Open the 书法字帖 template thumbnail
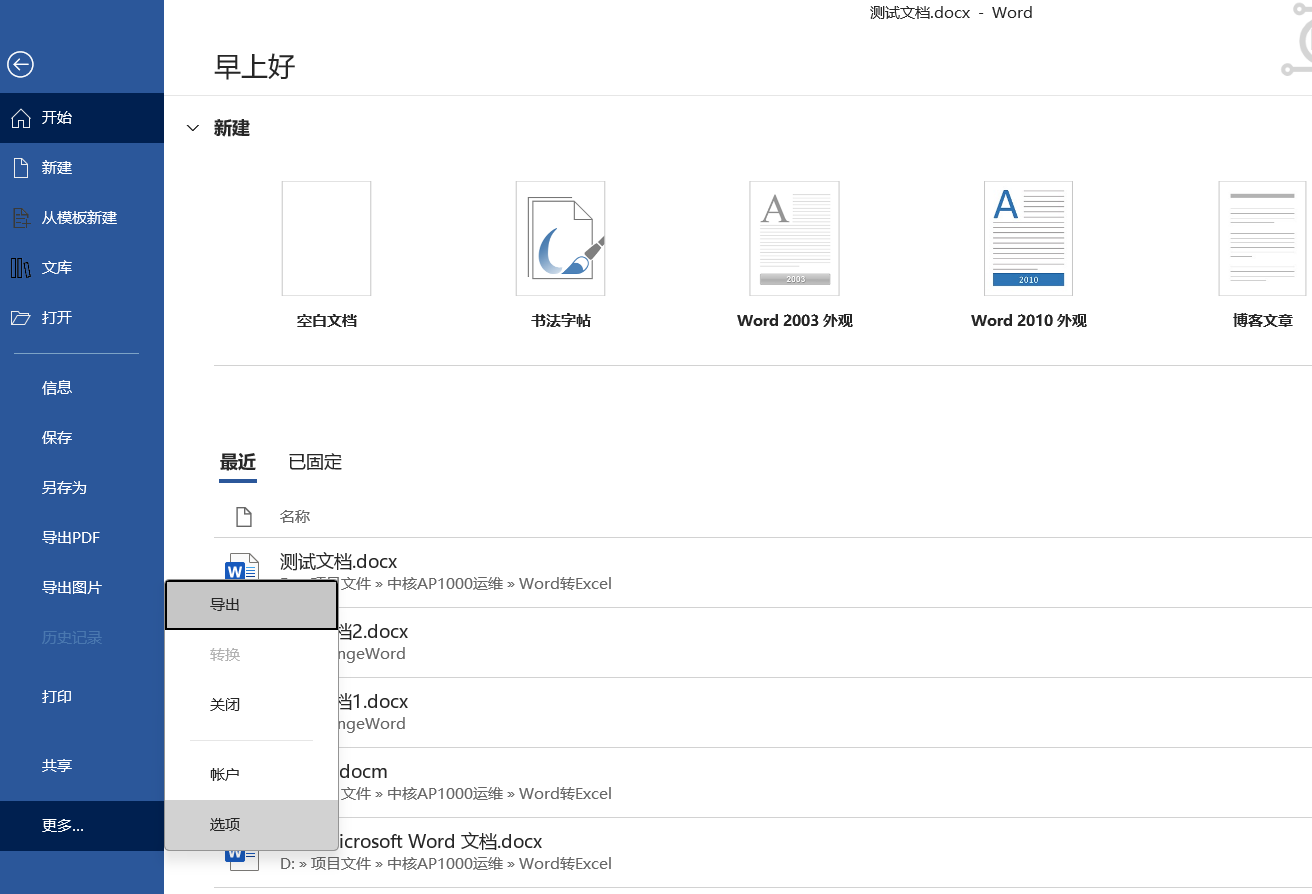 [561, 238]
